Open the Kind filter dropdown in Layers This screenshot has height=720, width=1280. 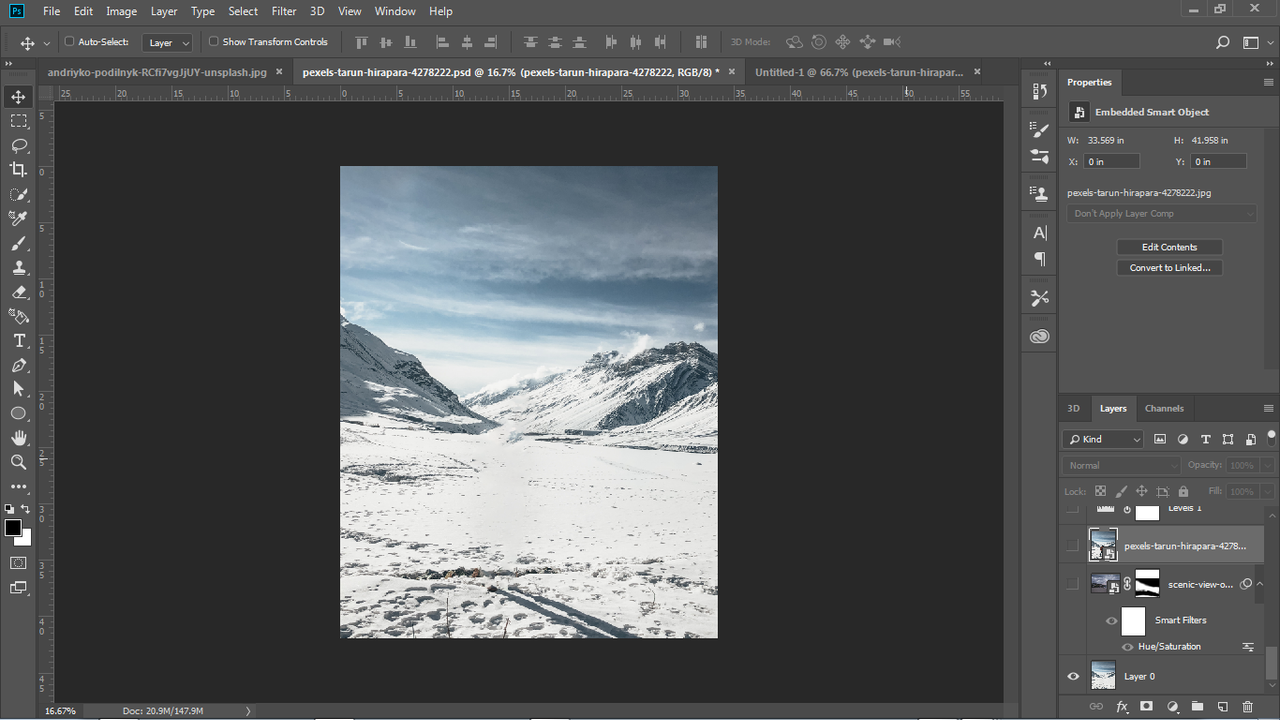[x=1103, y=439]
